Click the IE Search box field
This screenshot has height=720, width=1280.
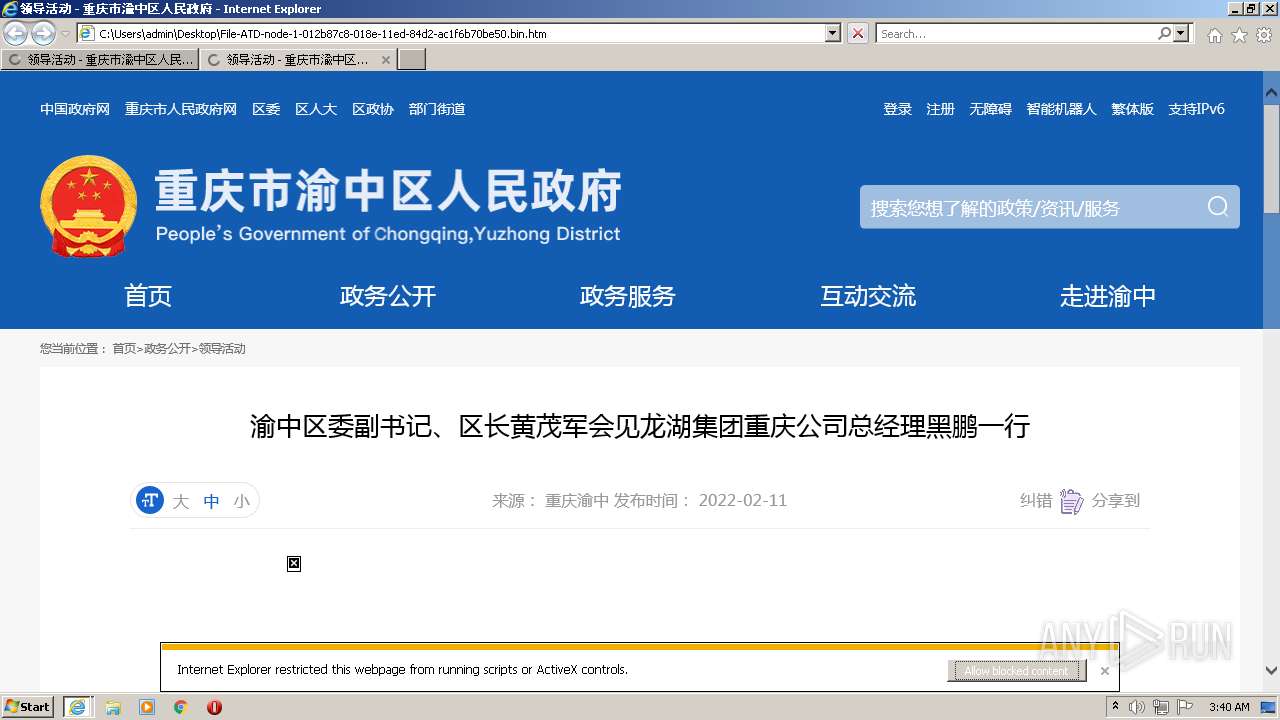tap(1016, 33)
